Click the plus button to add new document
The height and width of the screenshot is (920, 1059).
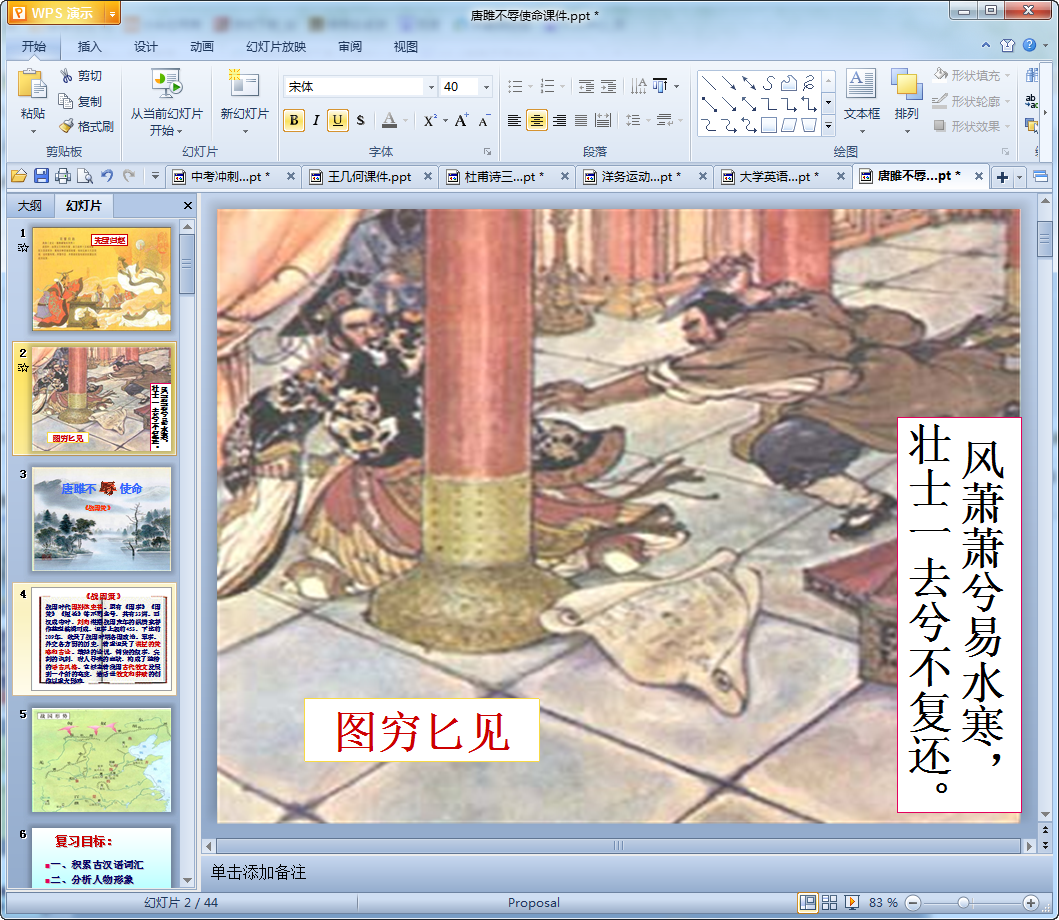coord(1002,177)
